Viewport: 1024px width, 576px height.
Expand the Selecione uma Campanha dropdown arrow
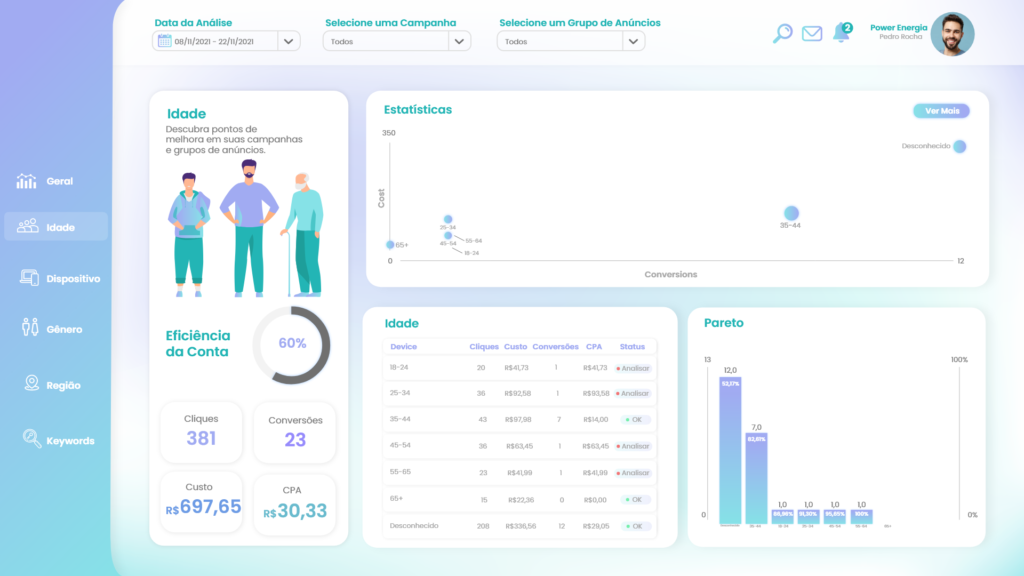(459, 41)
